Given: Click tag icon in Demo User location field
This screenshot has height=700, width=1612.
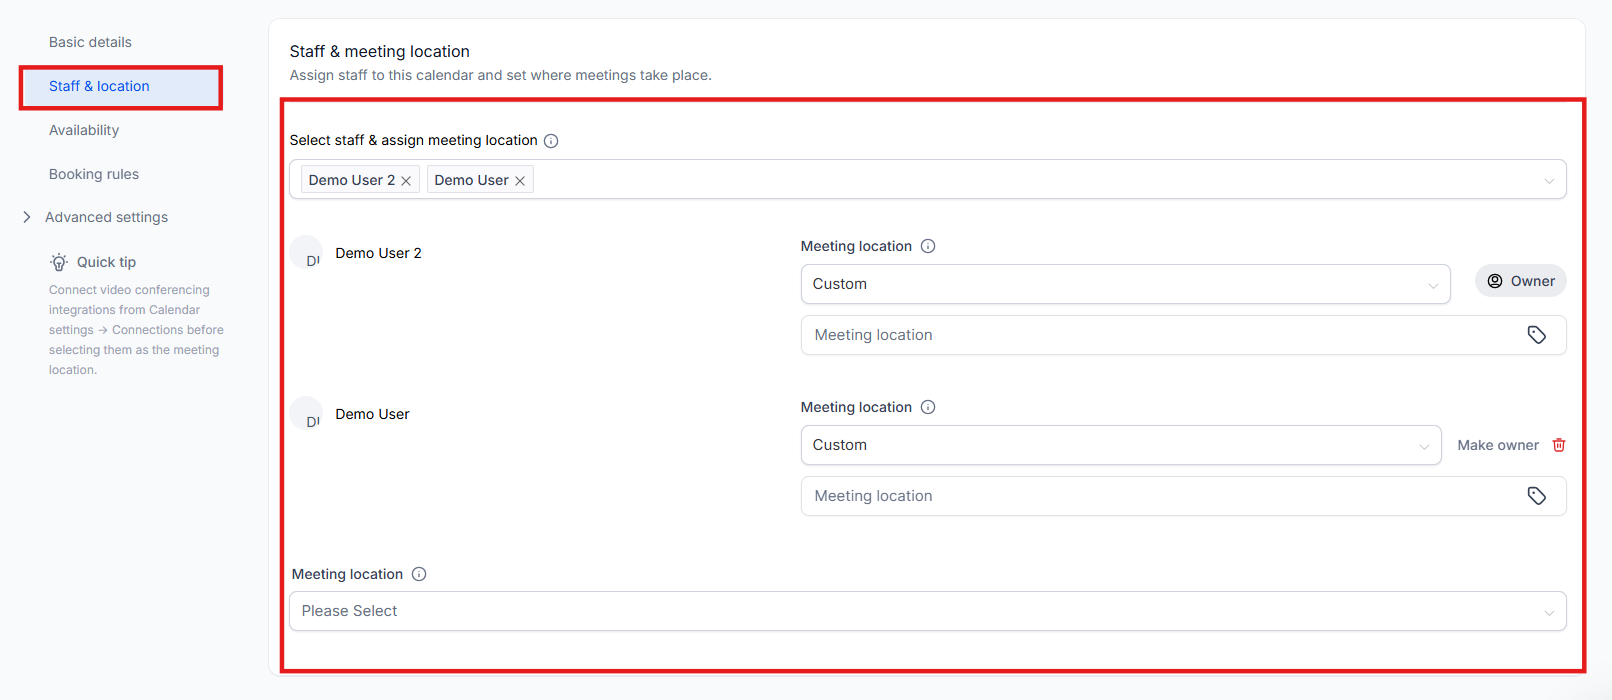Looking at the screenshot, I should (x=1536, y=496).
